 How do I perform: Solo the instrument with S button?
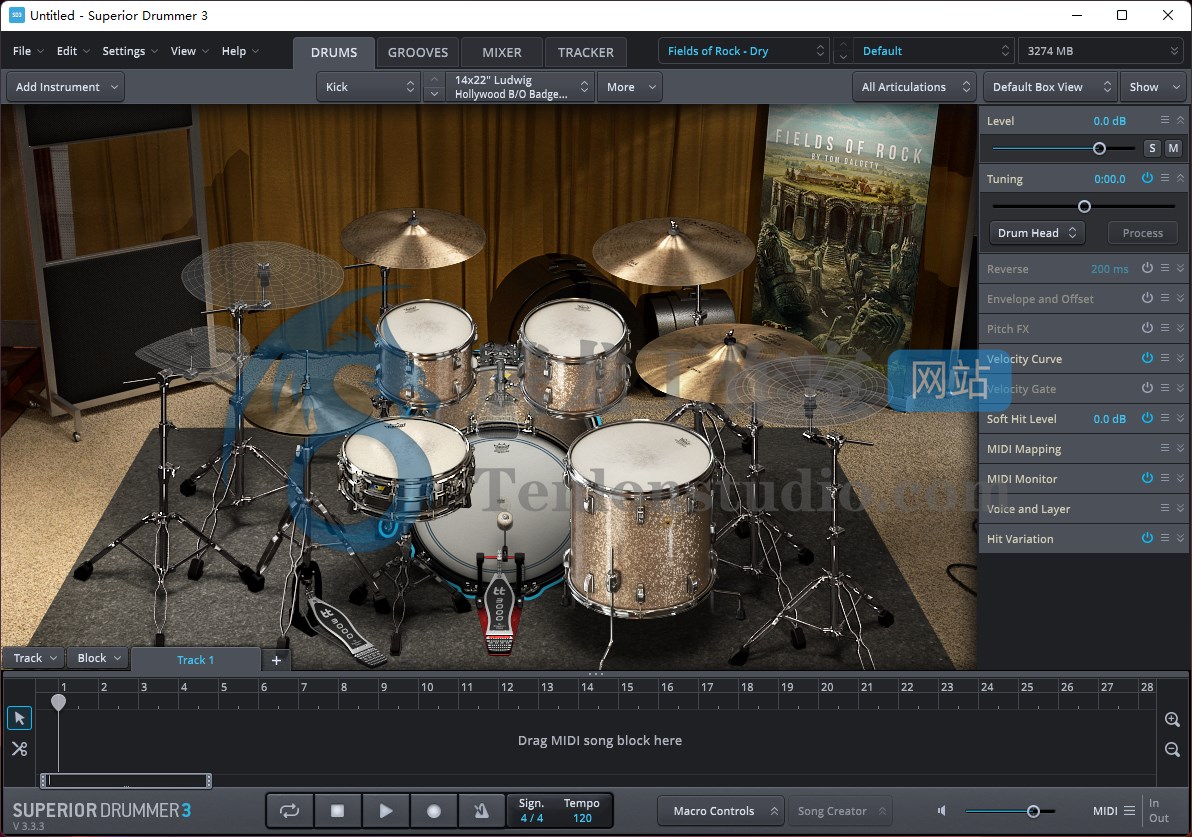[1152, 148]
